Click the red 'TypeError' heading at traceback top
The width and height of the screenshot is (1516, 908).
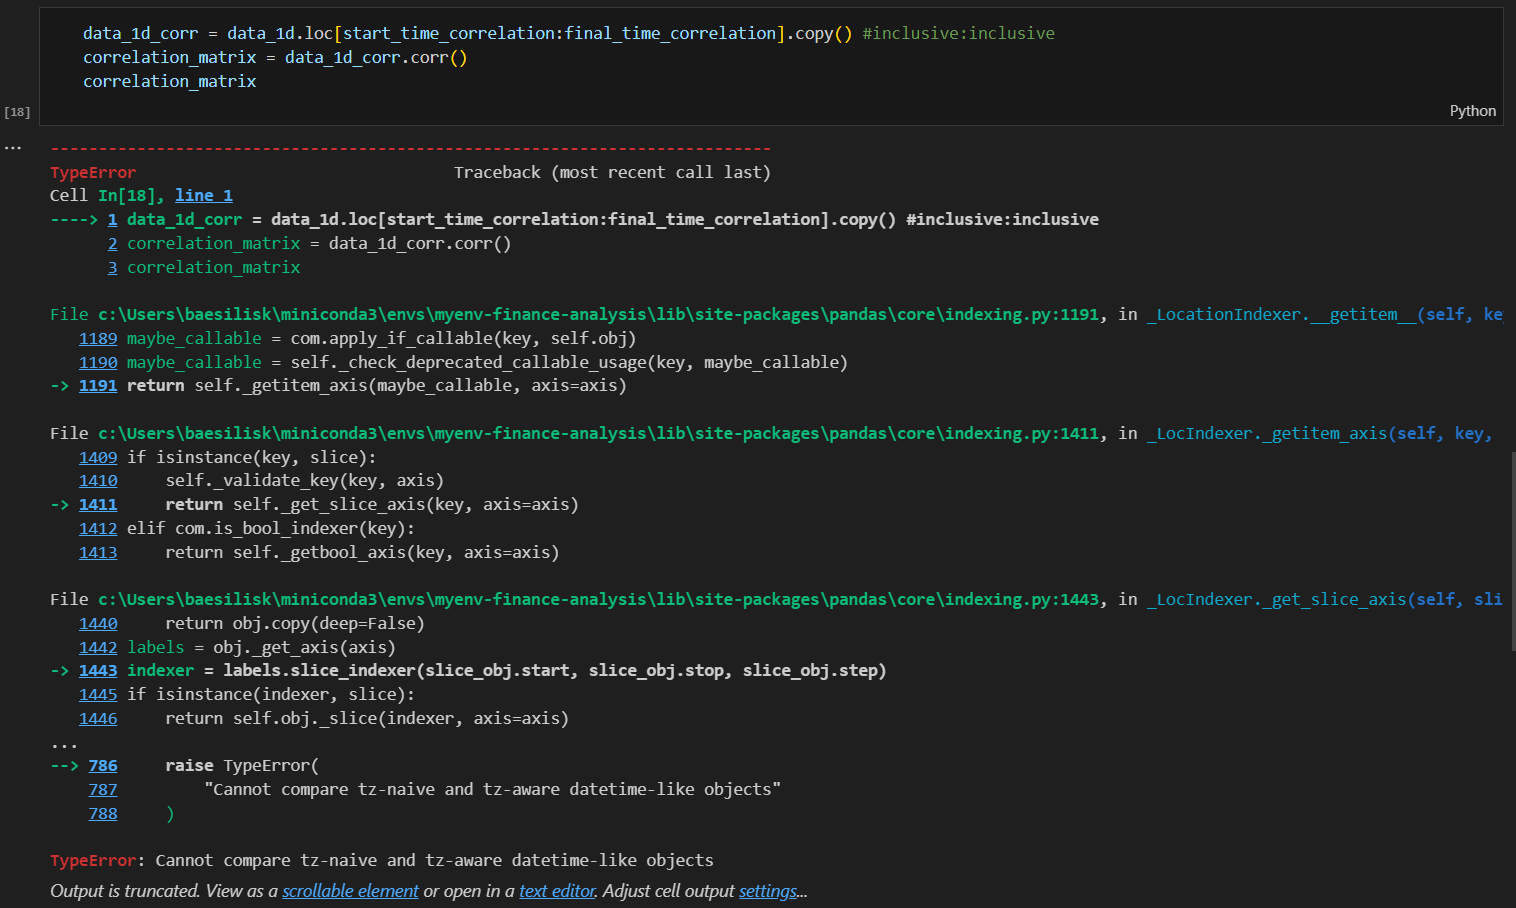coord(93,173)
